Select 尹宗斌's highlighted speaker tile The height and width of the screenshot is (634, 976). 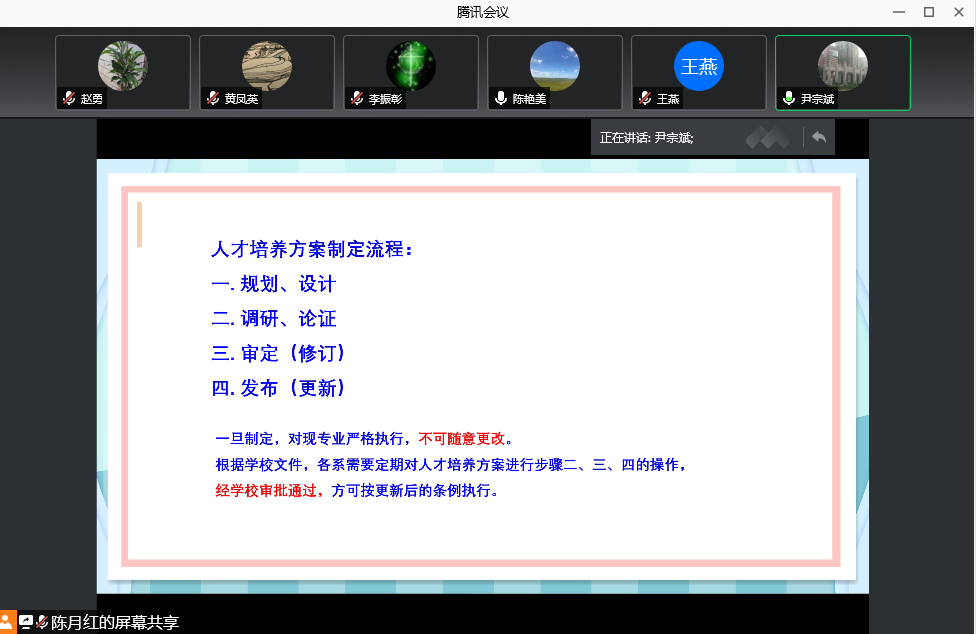pyautogui.click(x=842, y=70)
